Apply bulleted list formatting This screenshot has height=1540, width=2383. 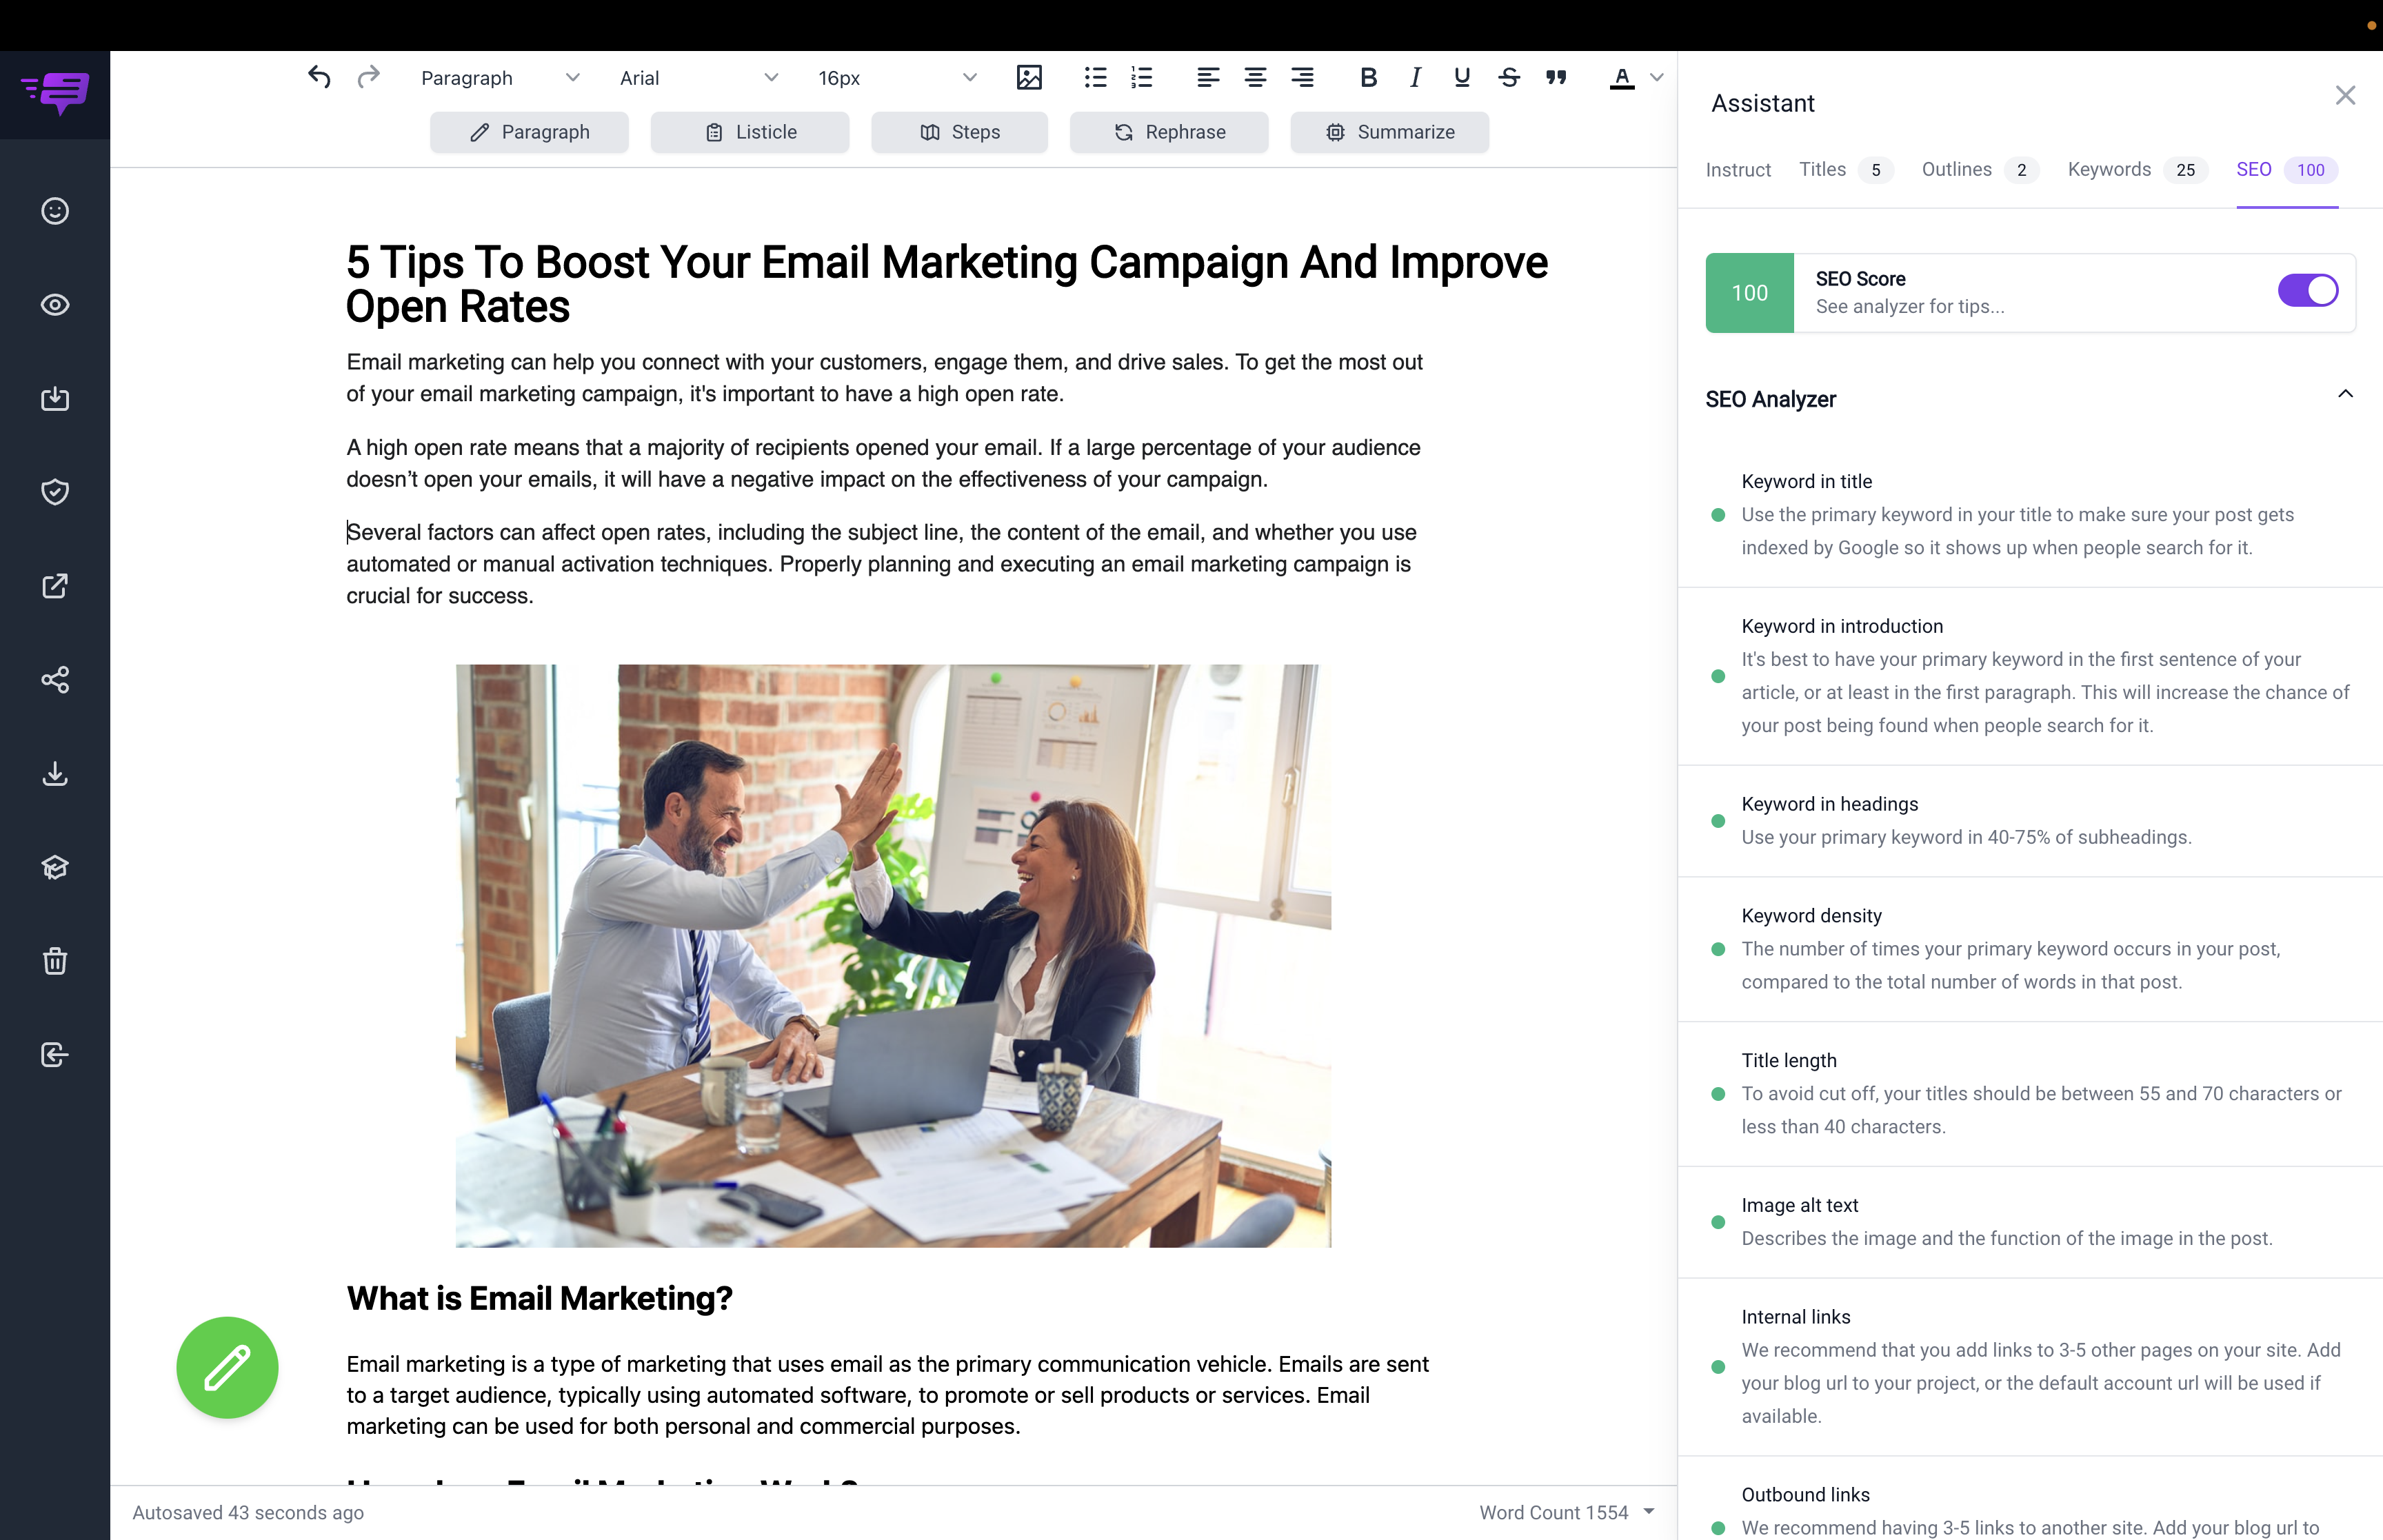tap(1095, 77)
